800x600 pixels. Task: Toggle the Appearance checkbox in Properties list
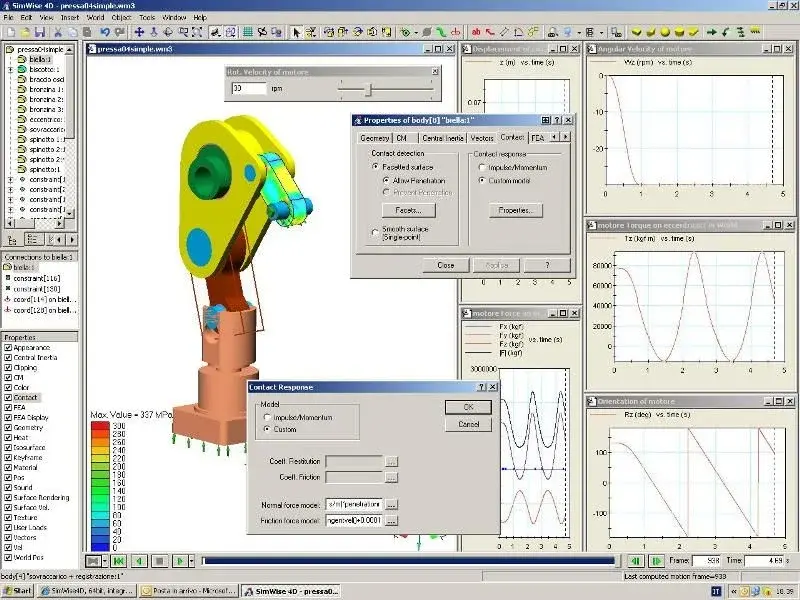(8, 348)
